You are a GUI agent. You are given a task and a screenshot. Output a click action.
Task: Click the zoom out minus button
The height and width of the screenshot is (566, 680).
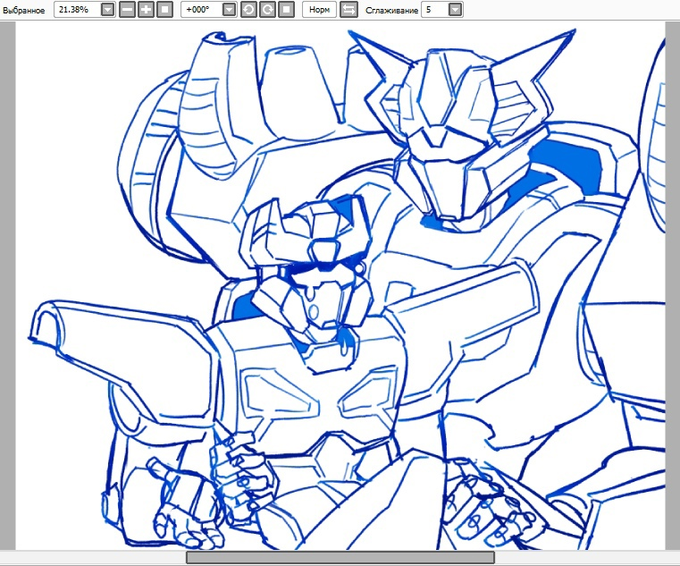127,10
